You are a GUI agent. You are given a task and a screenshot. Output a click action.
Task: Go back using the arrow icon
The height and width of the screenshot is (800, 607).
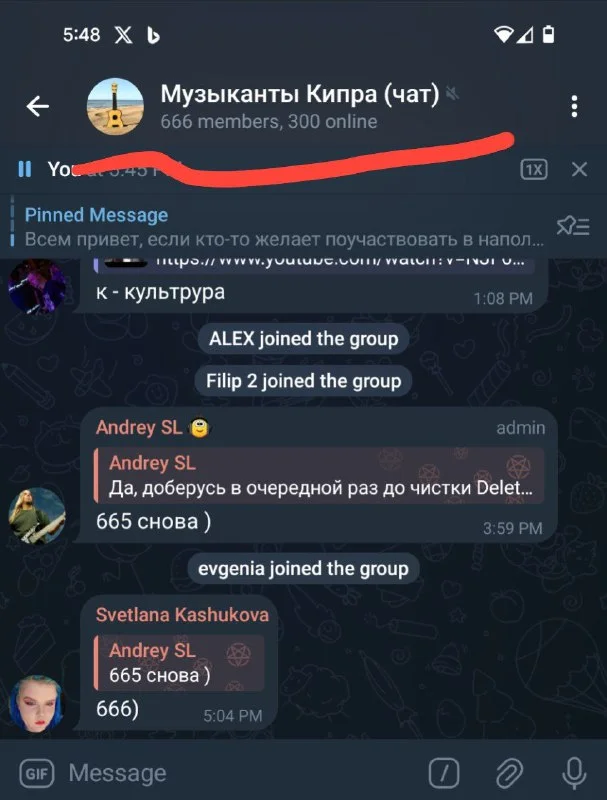38,106
